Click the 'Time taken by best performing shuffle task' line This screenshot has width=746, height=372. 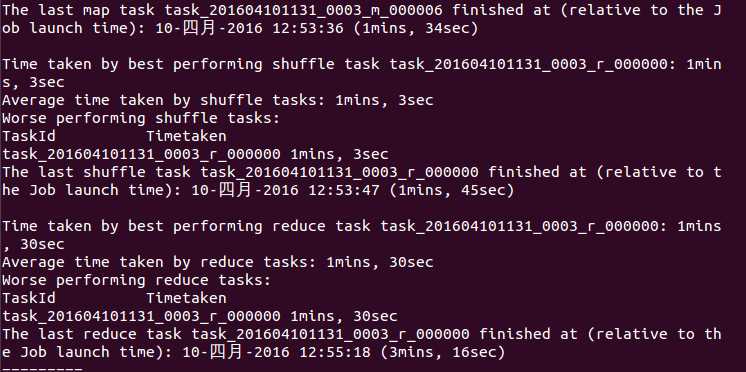362,73
